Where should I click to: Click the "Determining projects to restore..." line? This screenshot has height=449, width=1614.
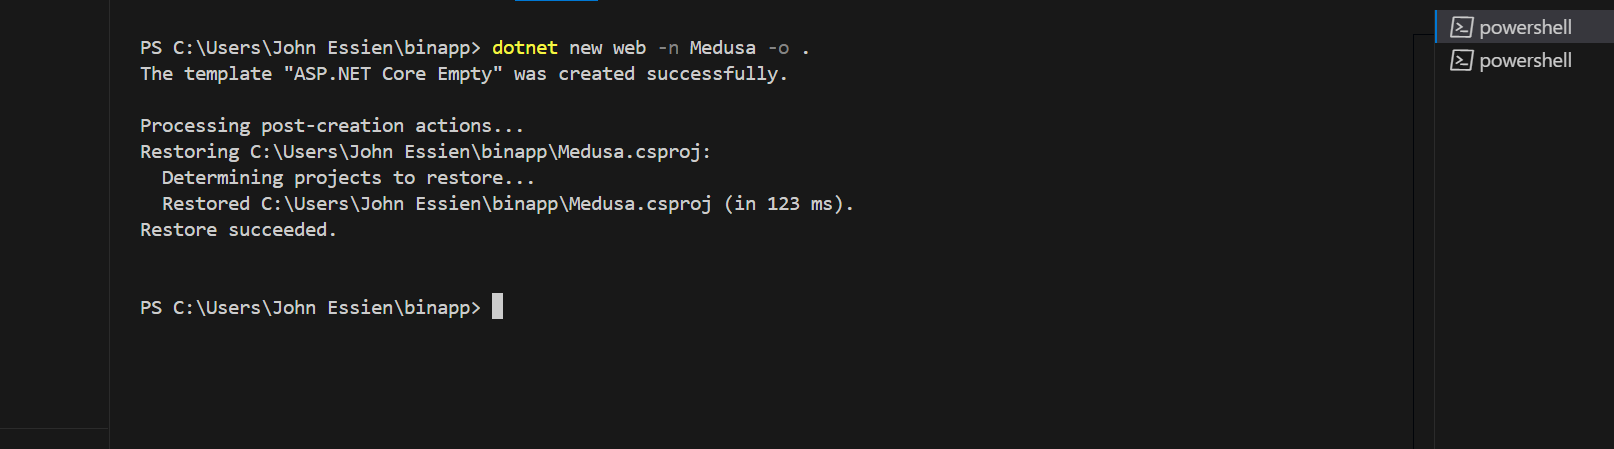(348, 178)
